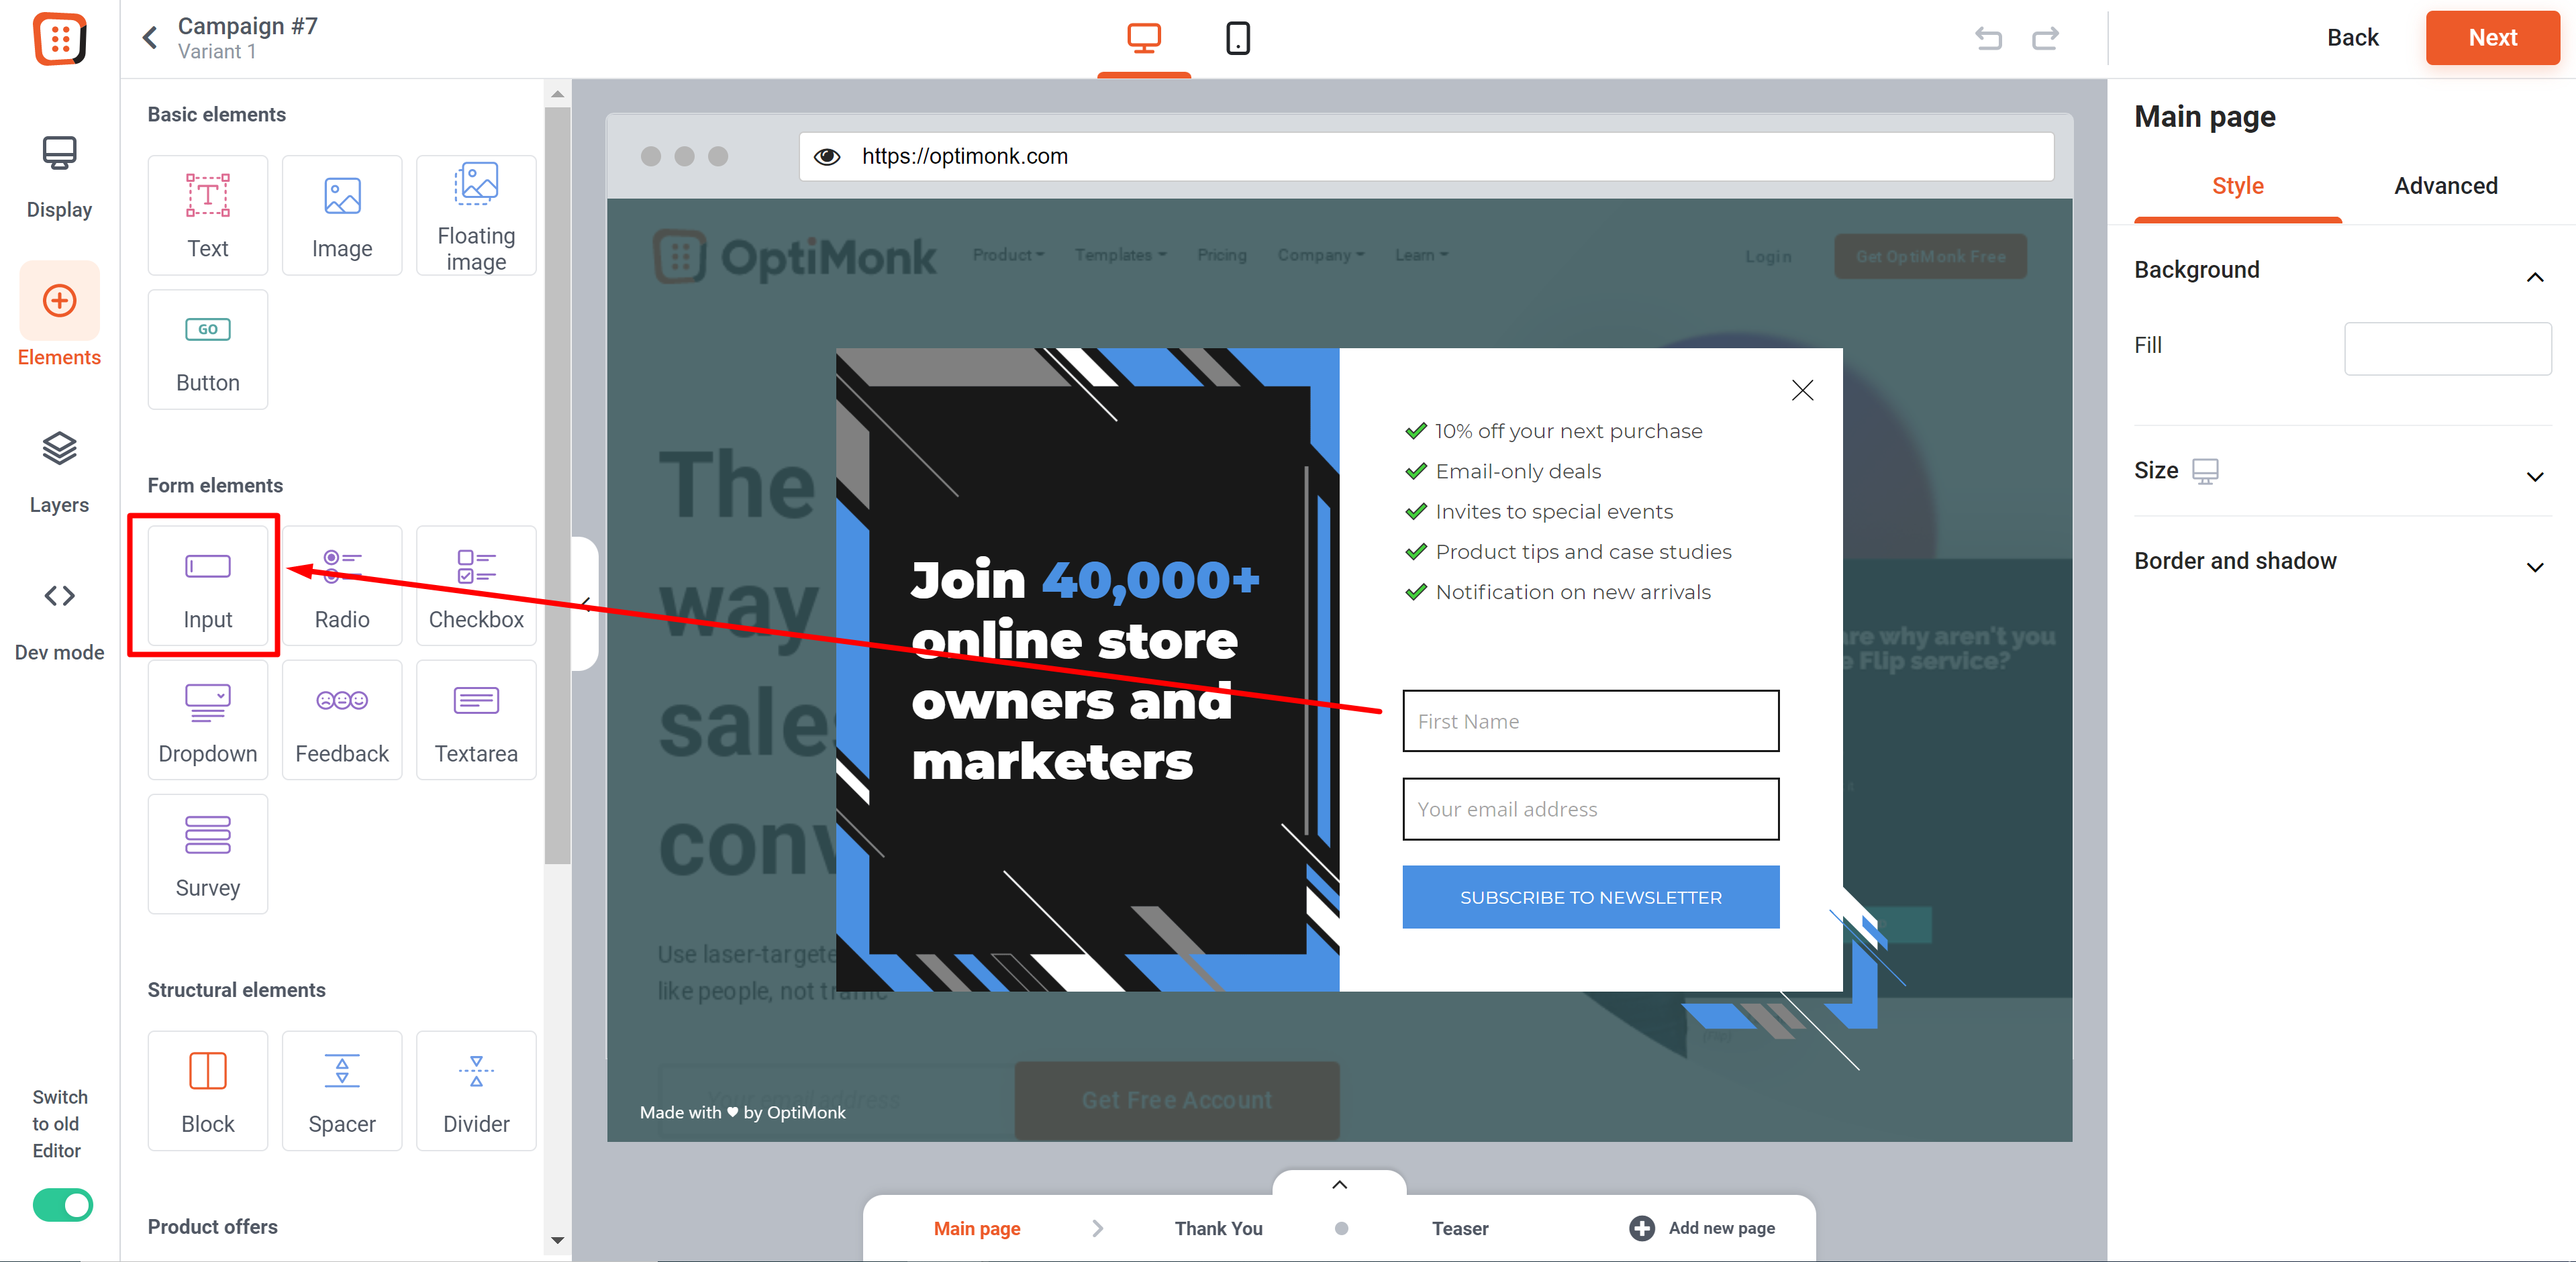
Task: Open the Layers panel in sidebar
Action: [59, 472]
